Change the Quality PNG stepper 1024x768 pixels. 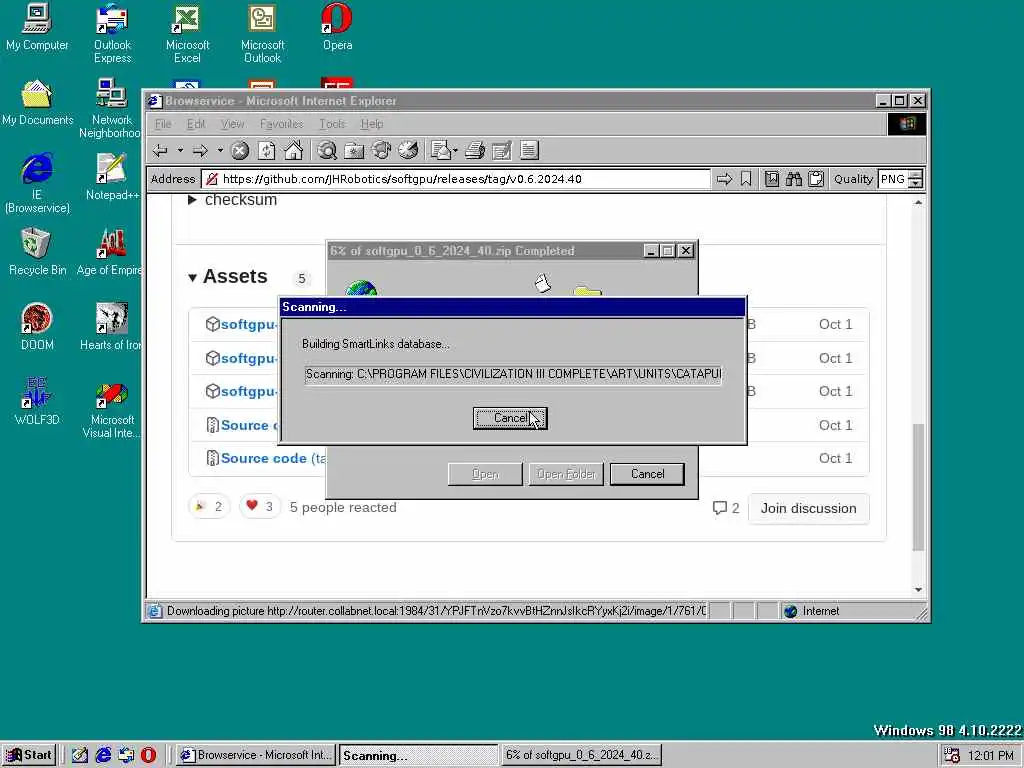[916, 179]
